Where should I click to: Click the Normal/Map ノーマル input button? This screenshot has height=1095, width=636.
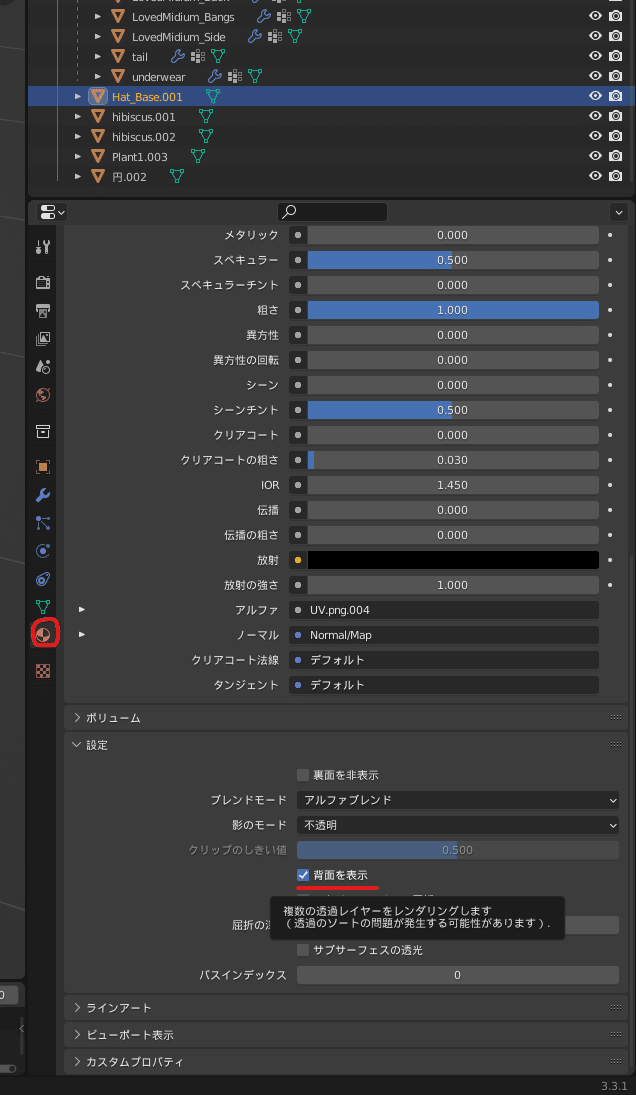[444, 635]
